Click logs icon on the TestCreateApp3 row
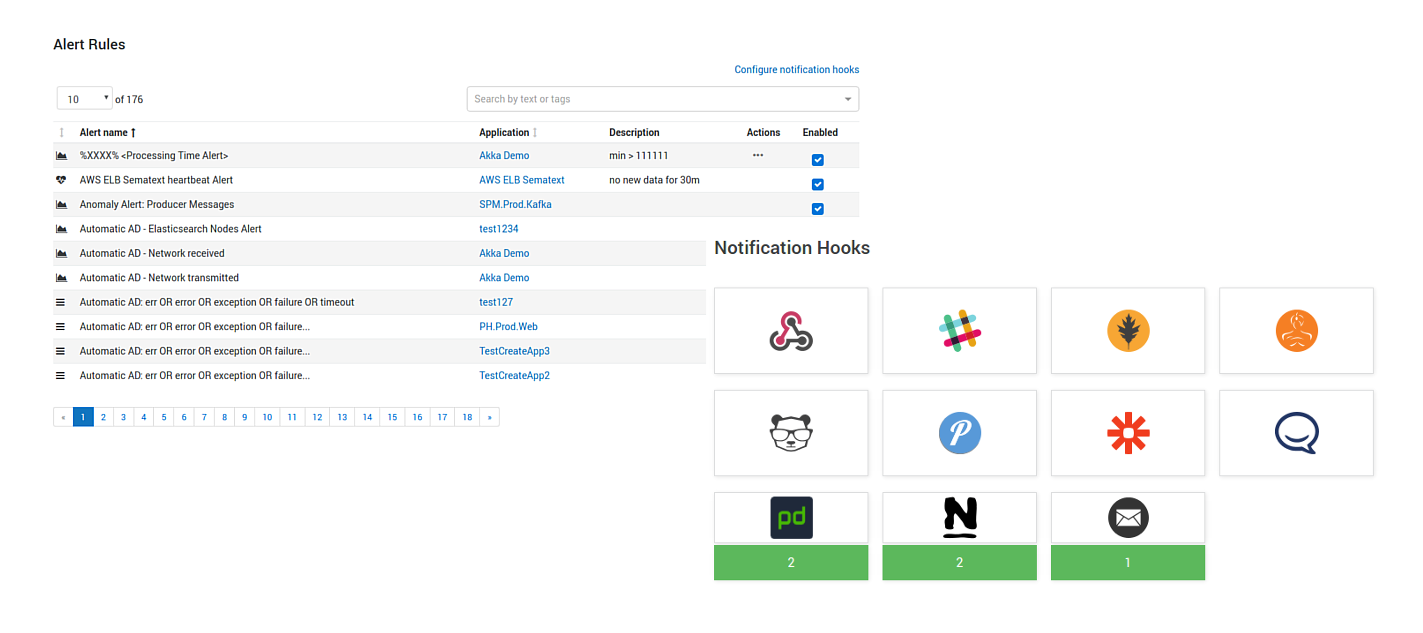This screenshot has height=633, width=1423. point(60,351)
